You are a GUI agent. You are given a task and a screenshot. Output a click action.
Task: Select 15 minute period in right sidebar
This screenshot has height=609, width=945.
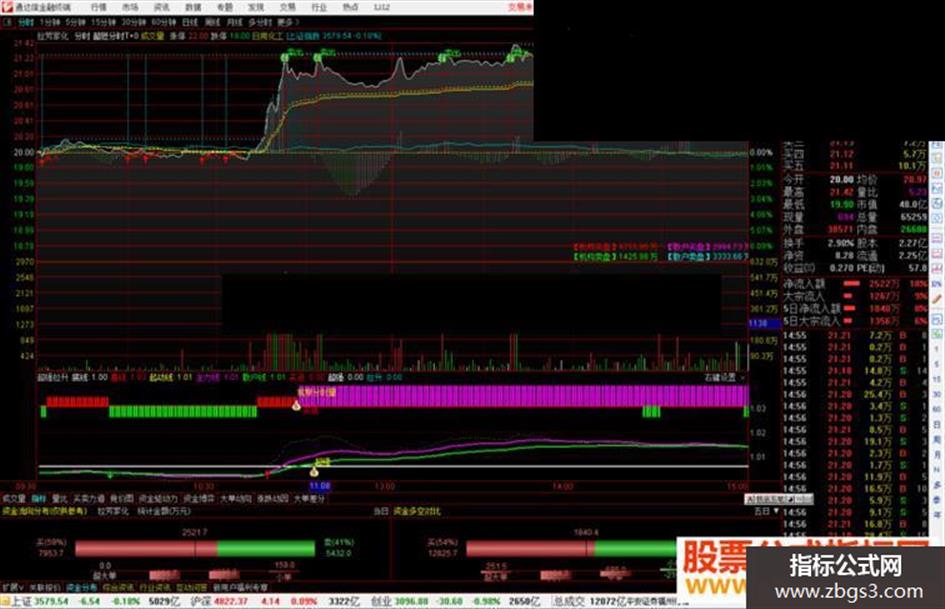937,379
